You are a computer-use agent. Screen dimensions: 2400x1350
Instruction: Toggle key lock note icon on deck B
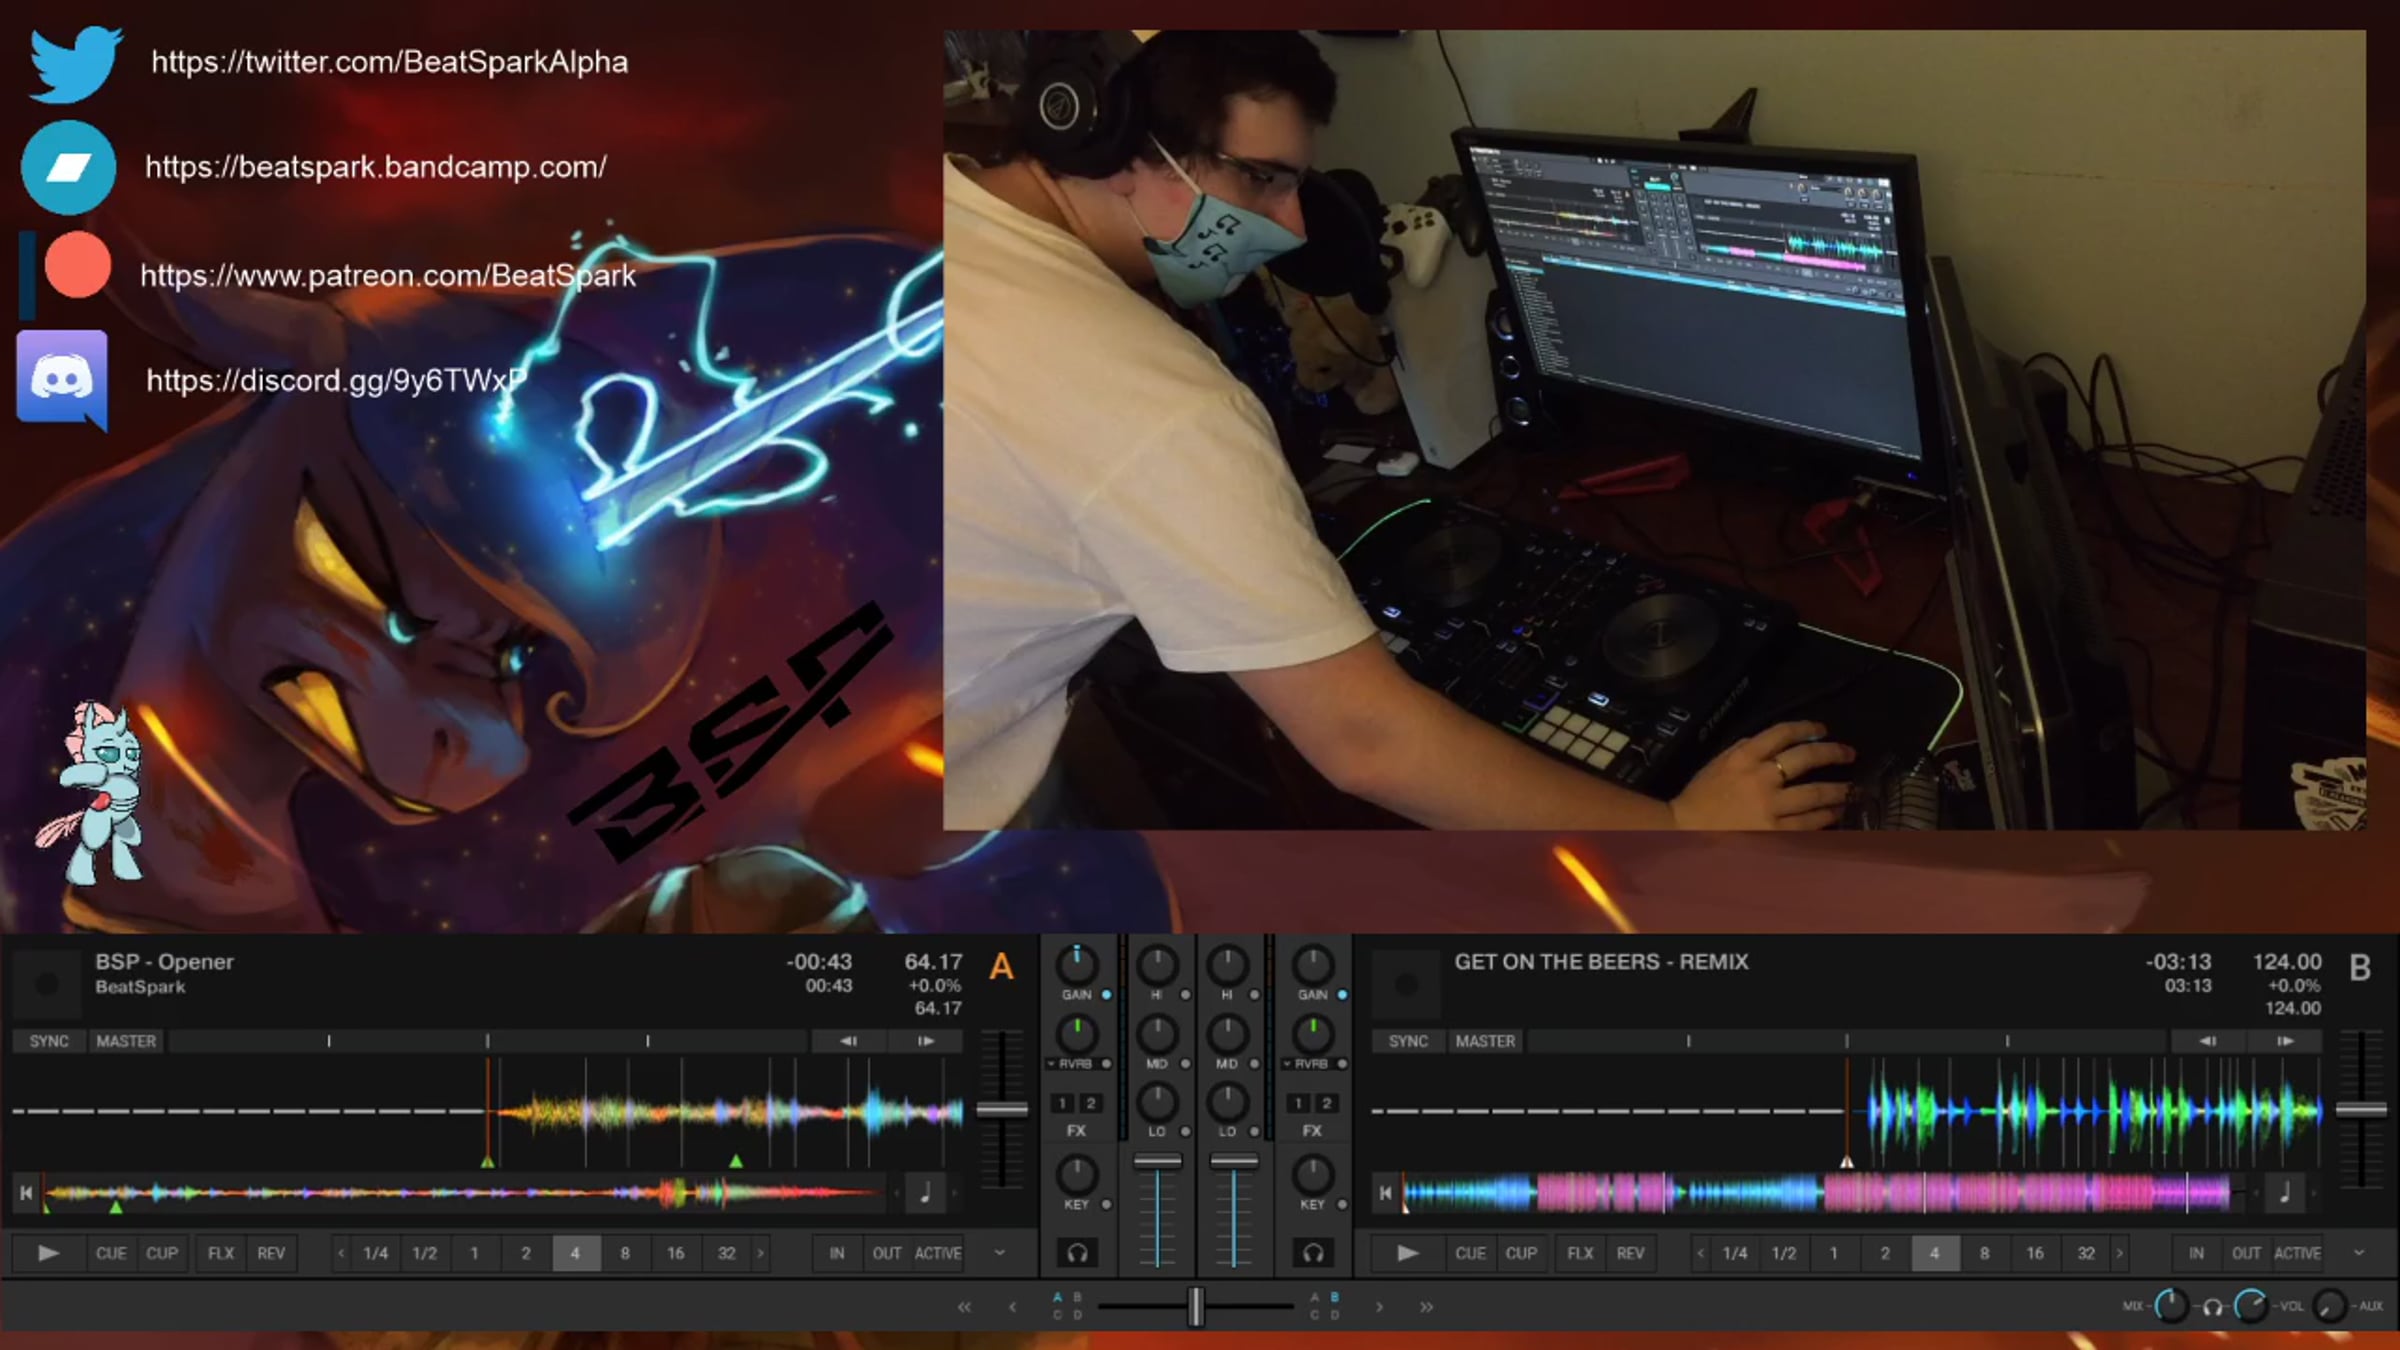[x=2284, y=1192]
